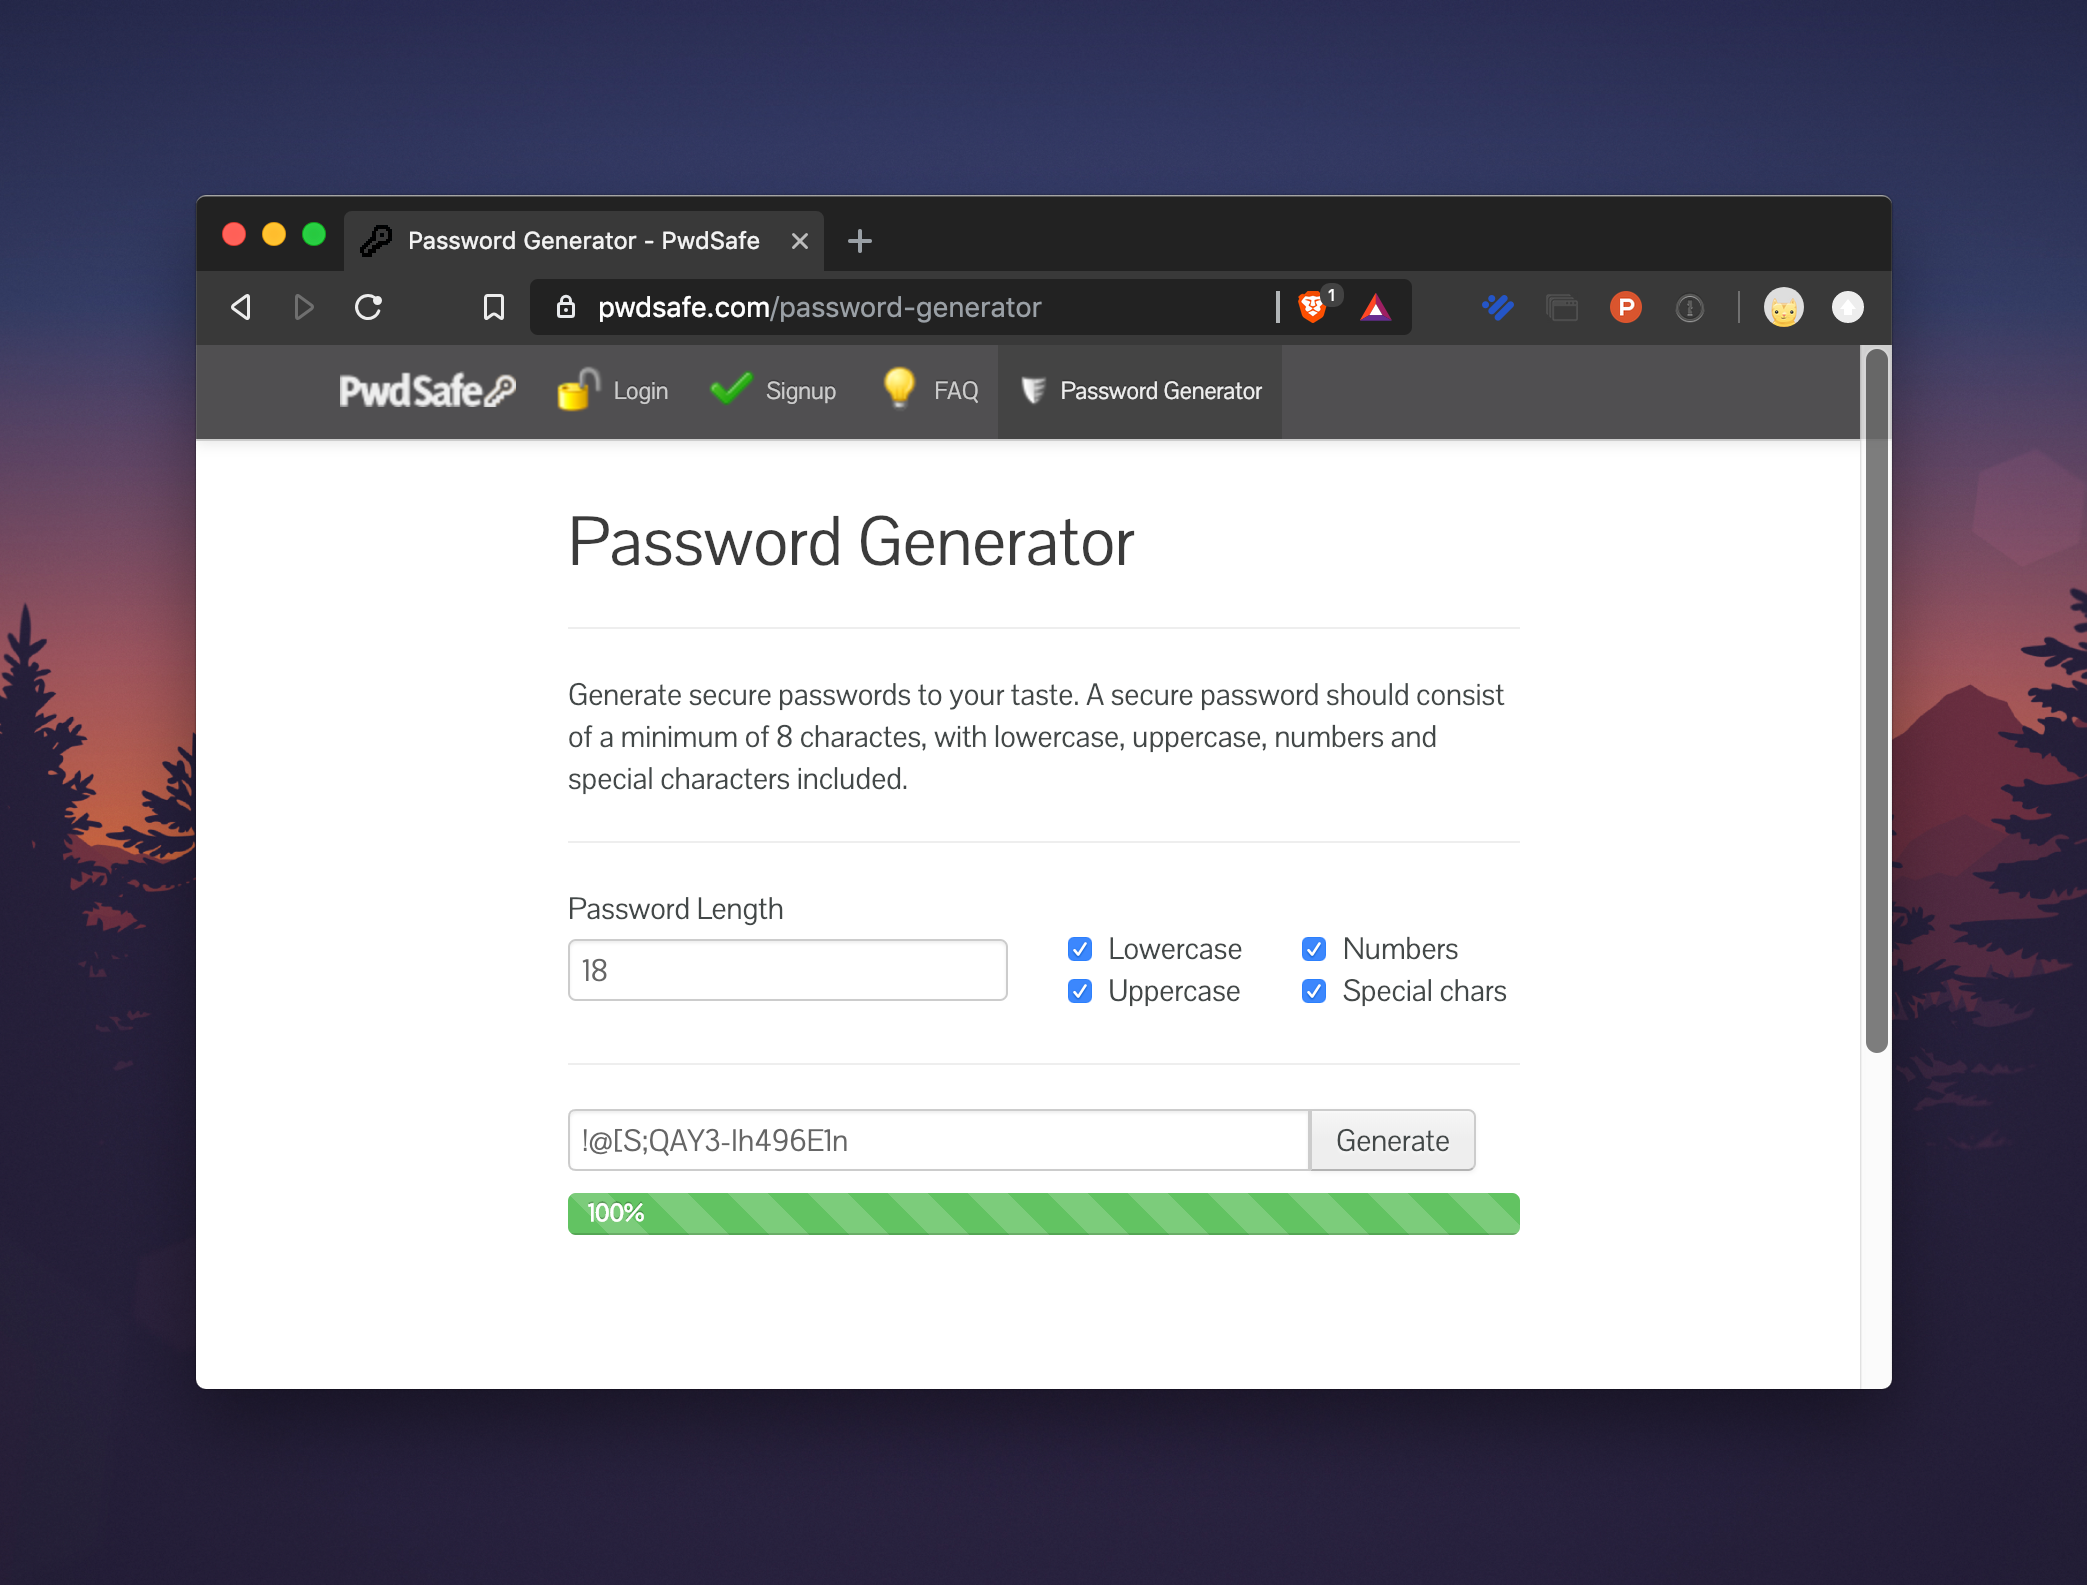
Task: Toggle the Uppercase checkbox
Action: pos(1080,991)
